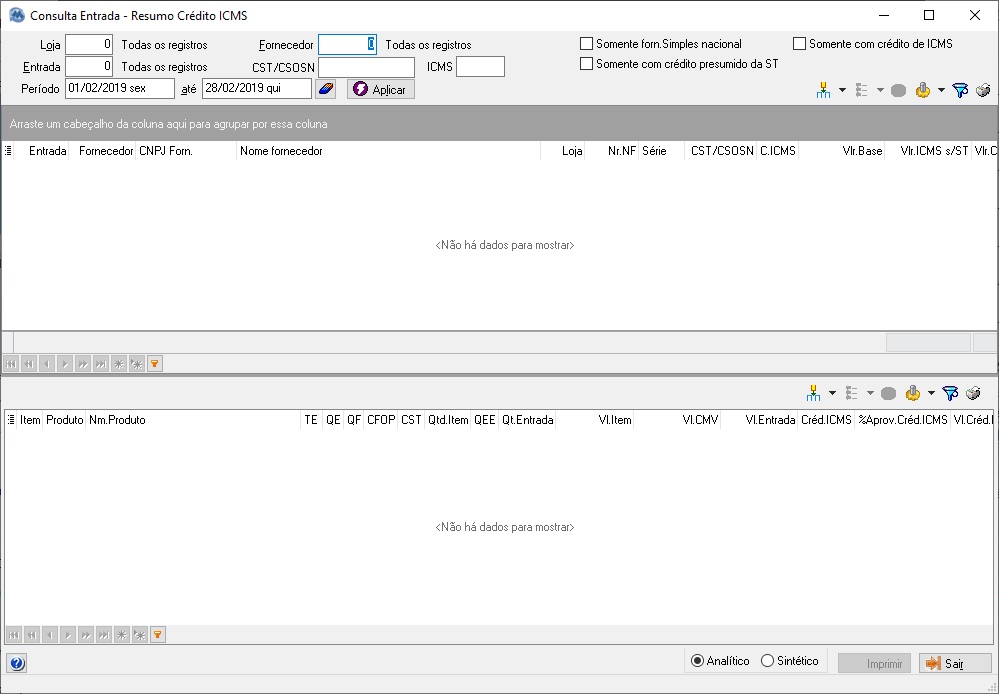999x694 pixels.
Task: Go to first record in items grid navigator
Action: pyautogui.click(x=13, y=635)
